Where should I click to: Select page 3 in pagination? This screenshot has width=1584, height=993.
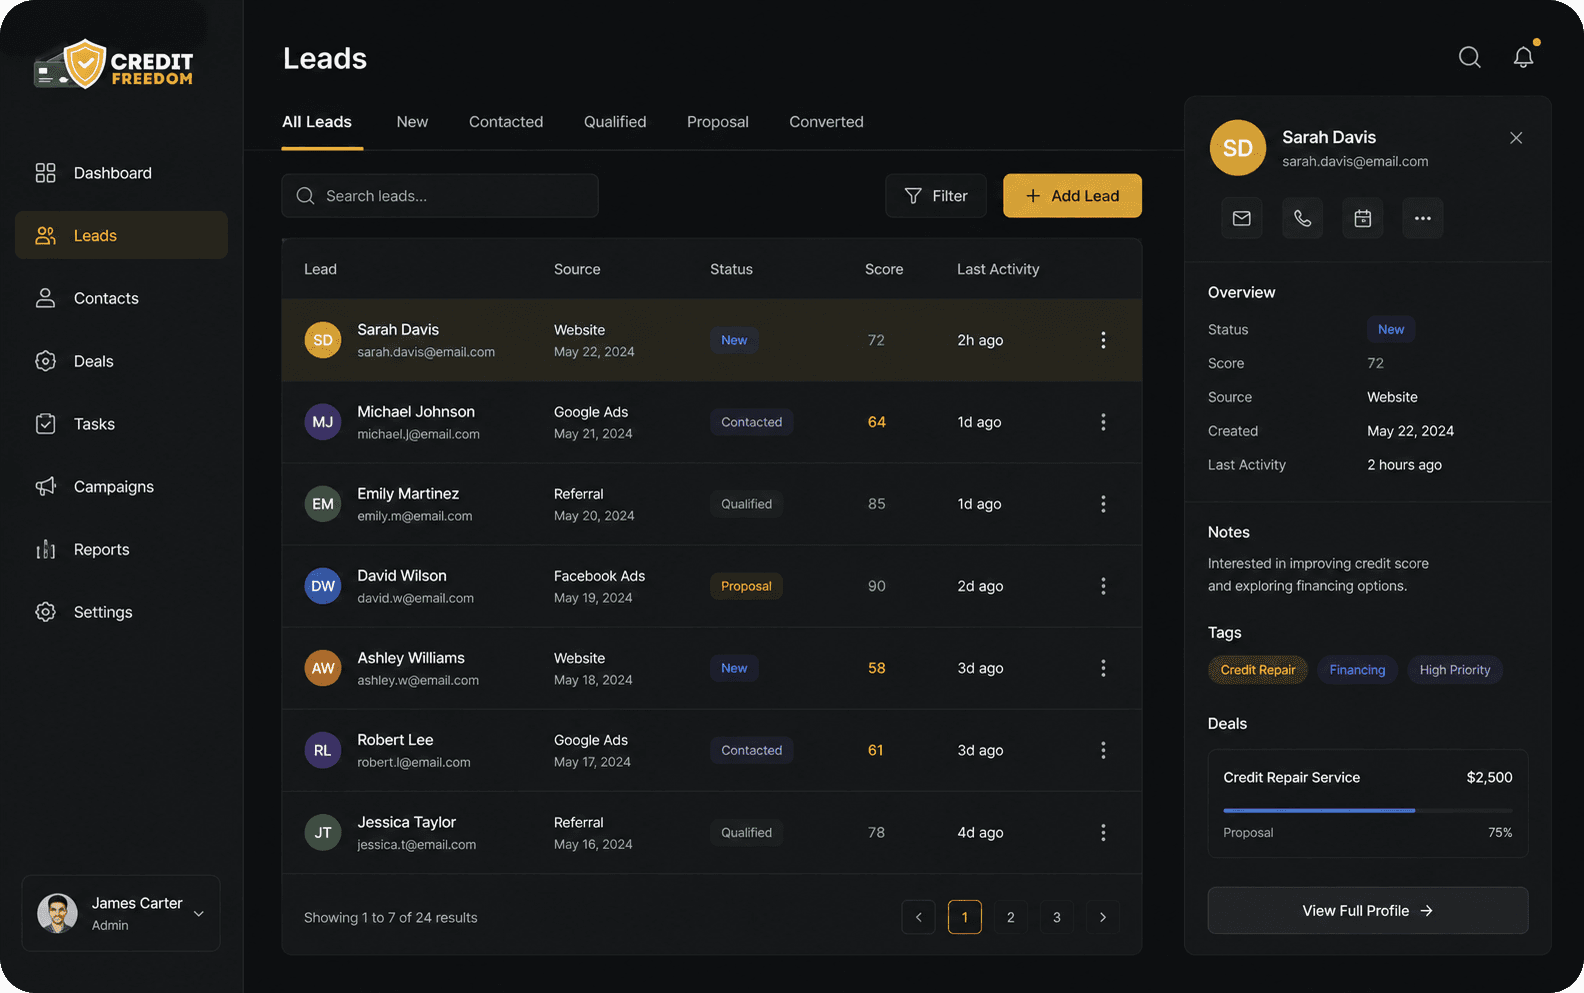point(1056,917)
